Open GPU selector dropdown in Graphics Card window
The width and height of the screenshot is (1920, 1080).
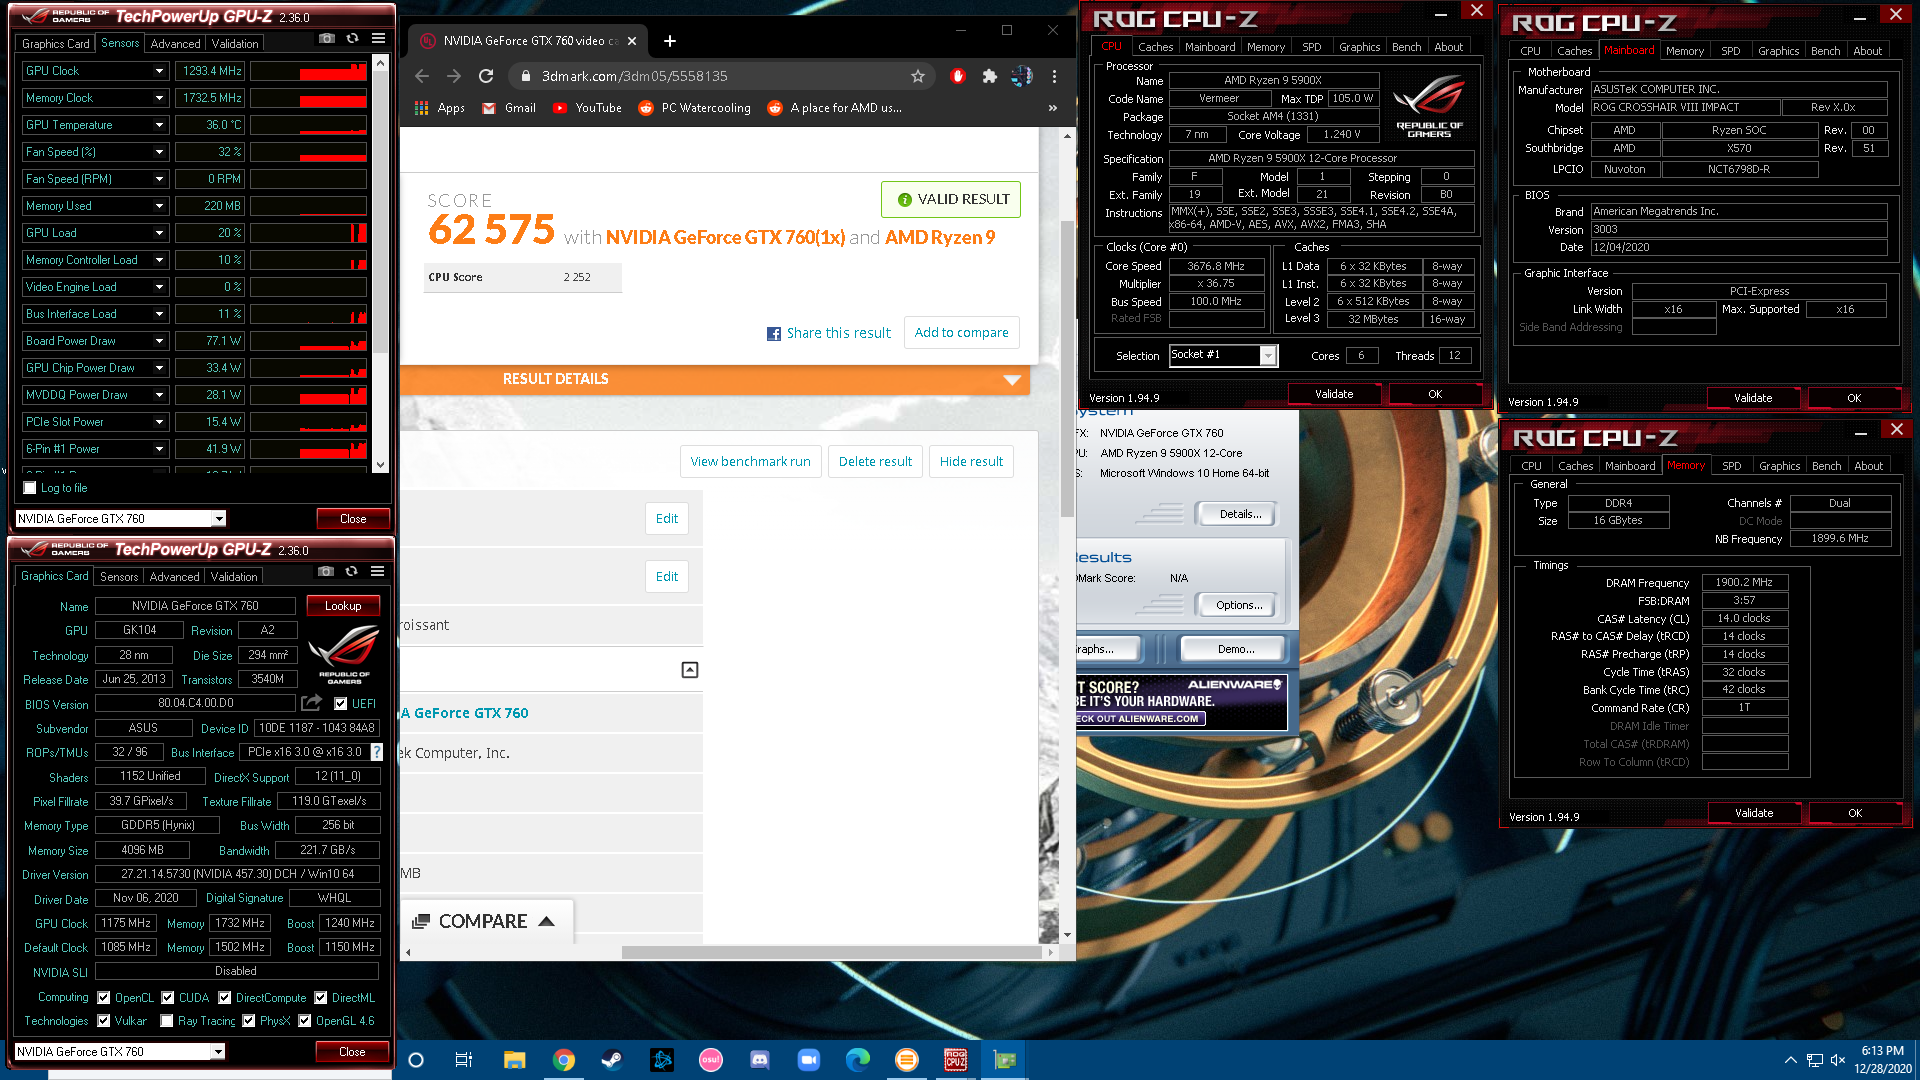point(218,1051)
